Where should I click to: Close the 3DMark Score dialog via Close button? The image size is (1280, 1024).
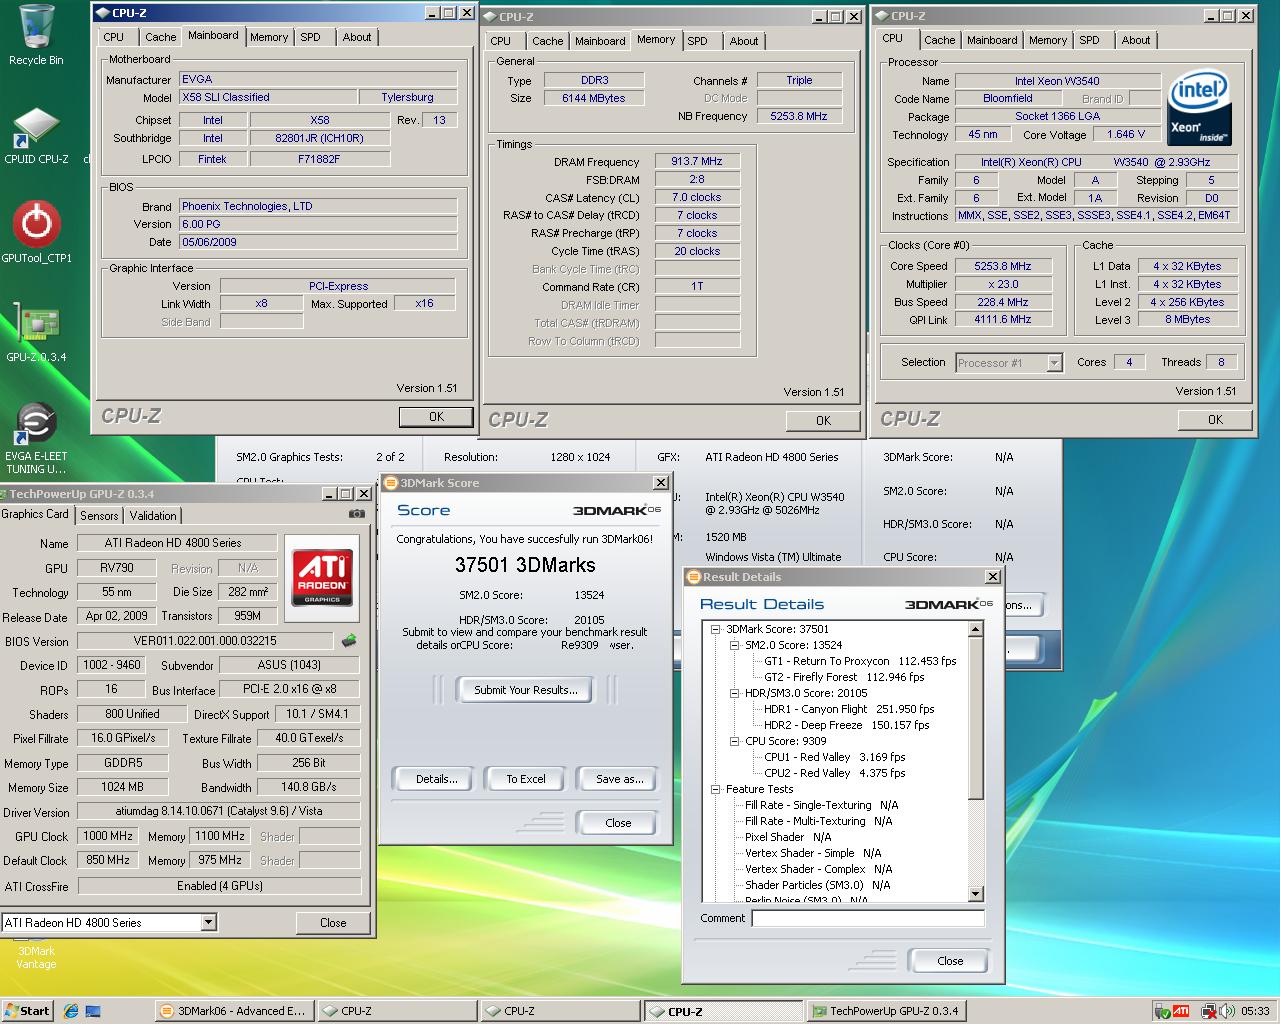point(618,823)
